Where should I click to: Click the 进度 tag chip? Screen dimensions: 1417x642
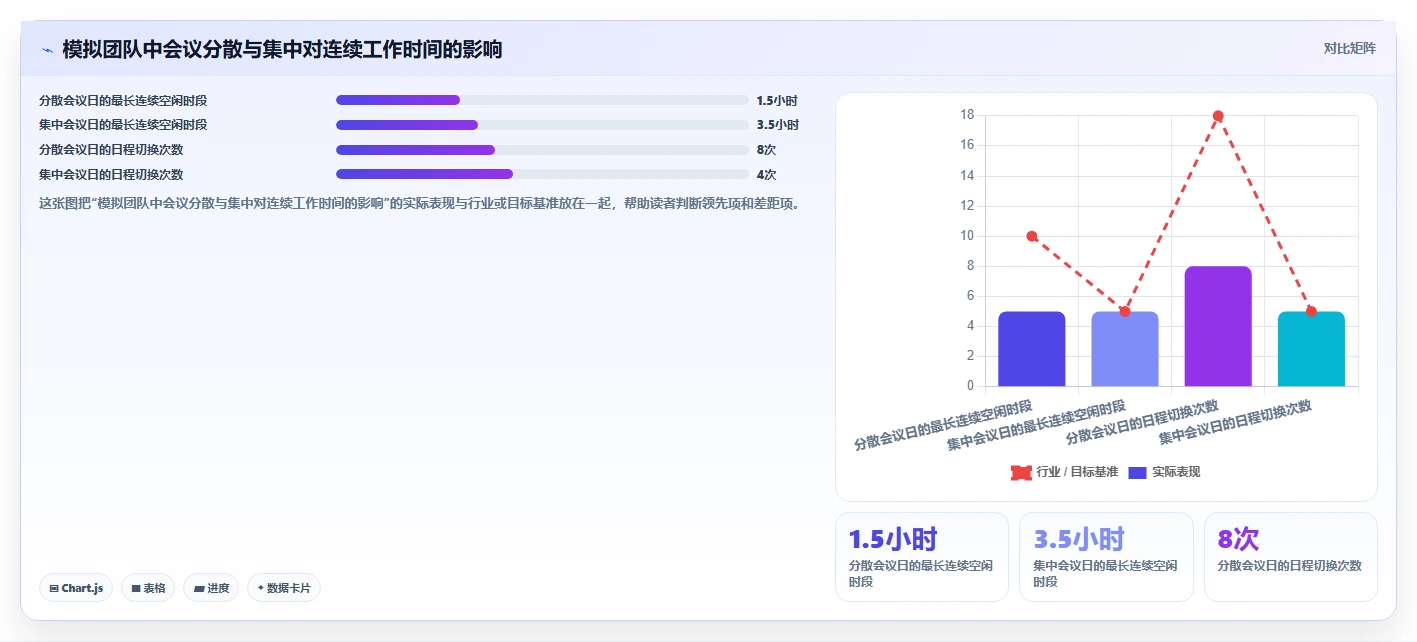(x=211, y=588)
